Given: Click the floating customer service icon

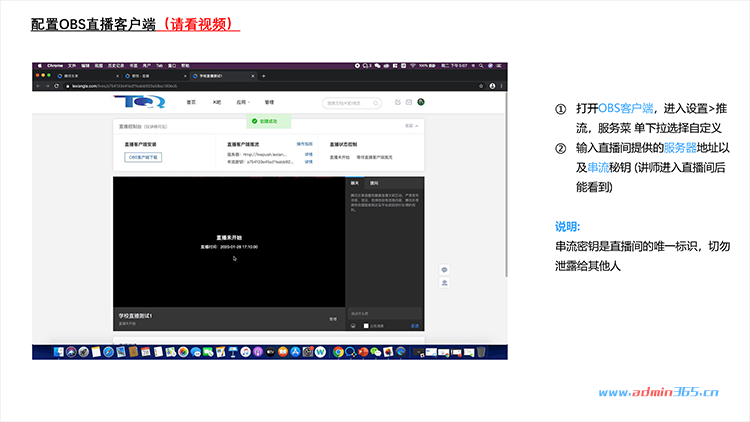Looking at the screenshot, I should 444,283.
